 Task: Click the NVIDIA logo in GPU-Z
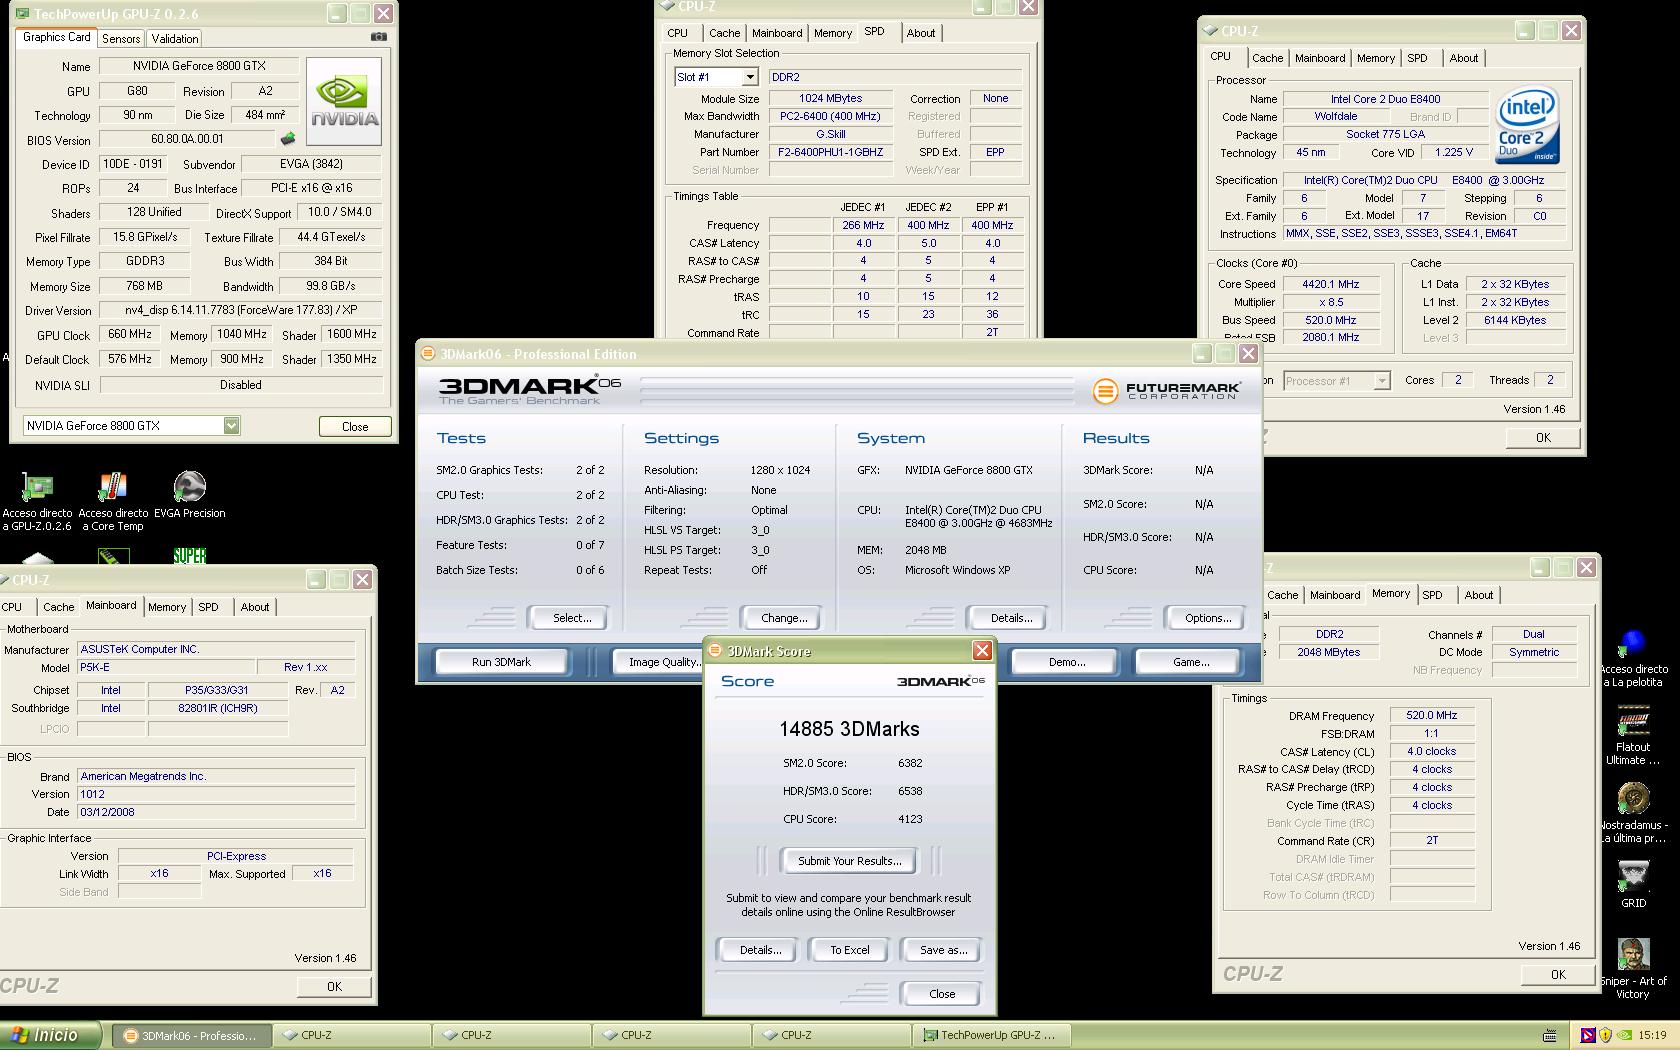pos(343,101)
